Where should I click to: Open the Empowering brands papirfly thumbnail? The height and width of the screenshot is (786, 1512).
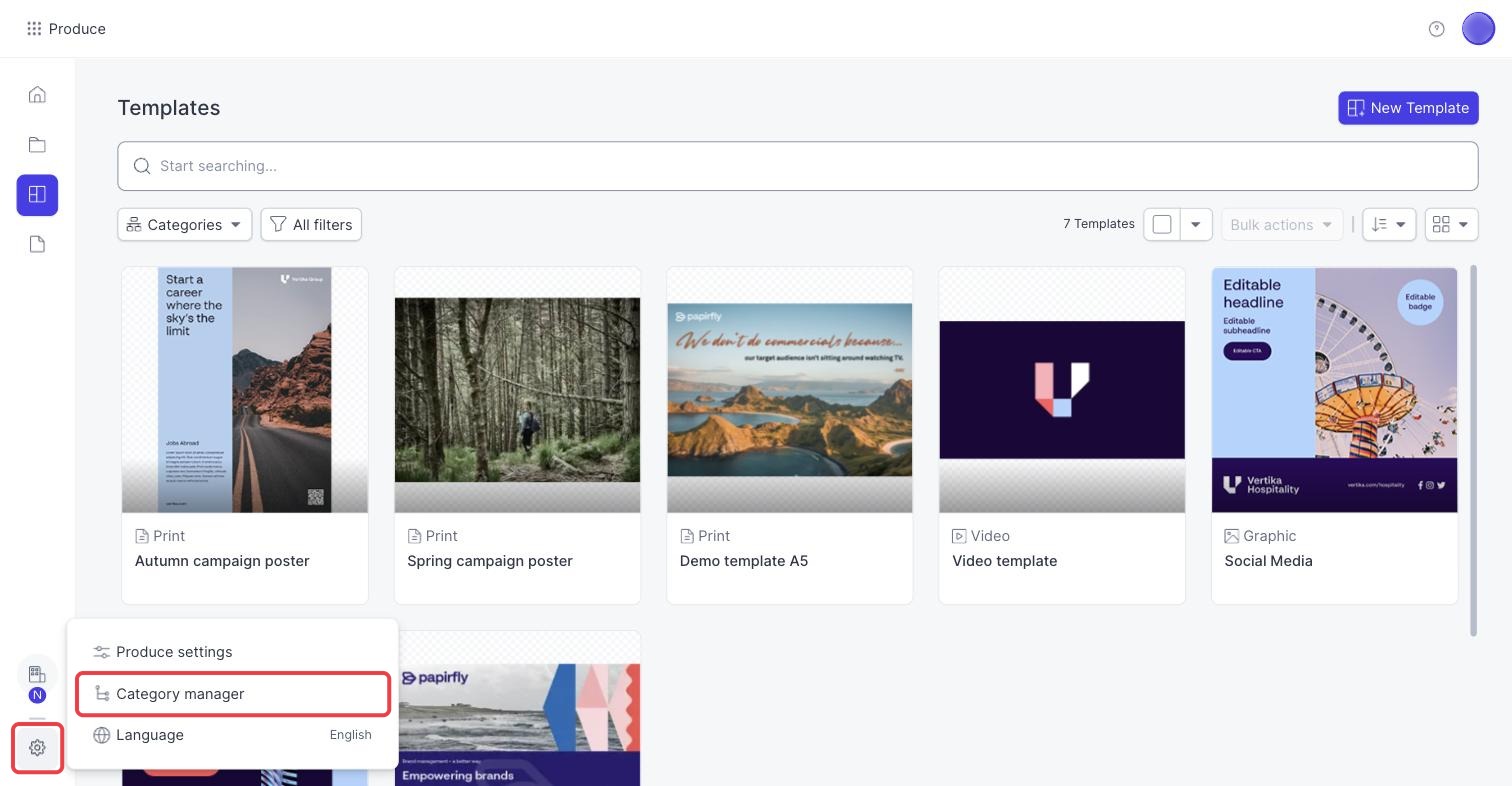[519, 709]
